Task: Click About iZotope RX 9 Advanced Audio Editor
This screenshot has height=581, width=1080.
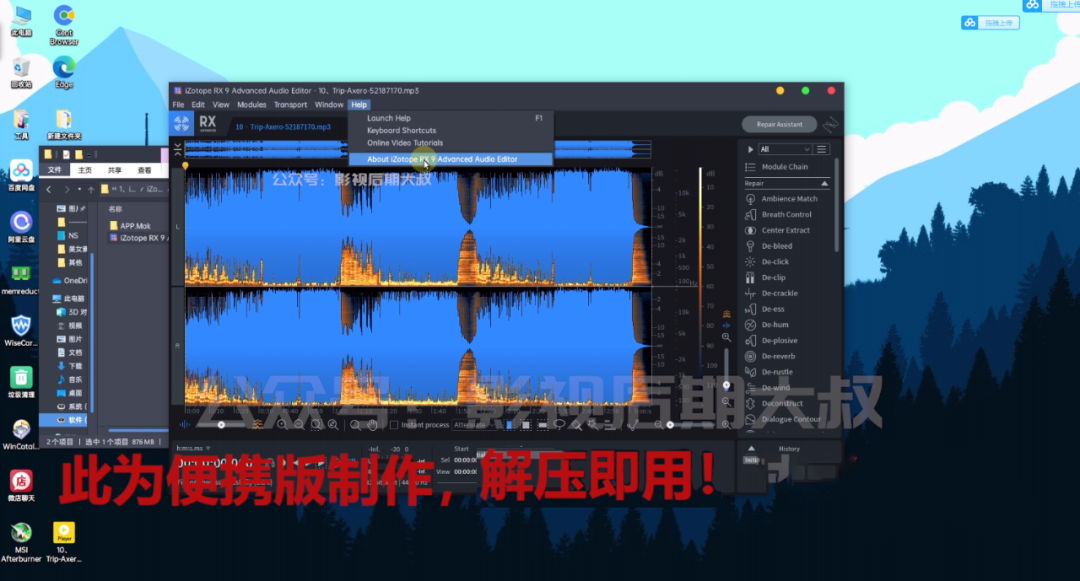Action: tap(450, 159)
